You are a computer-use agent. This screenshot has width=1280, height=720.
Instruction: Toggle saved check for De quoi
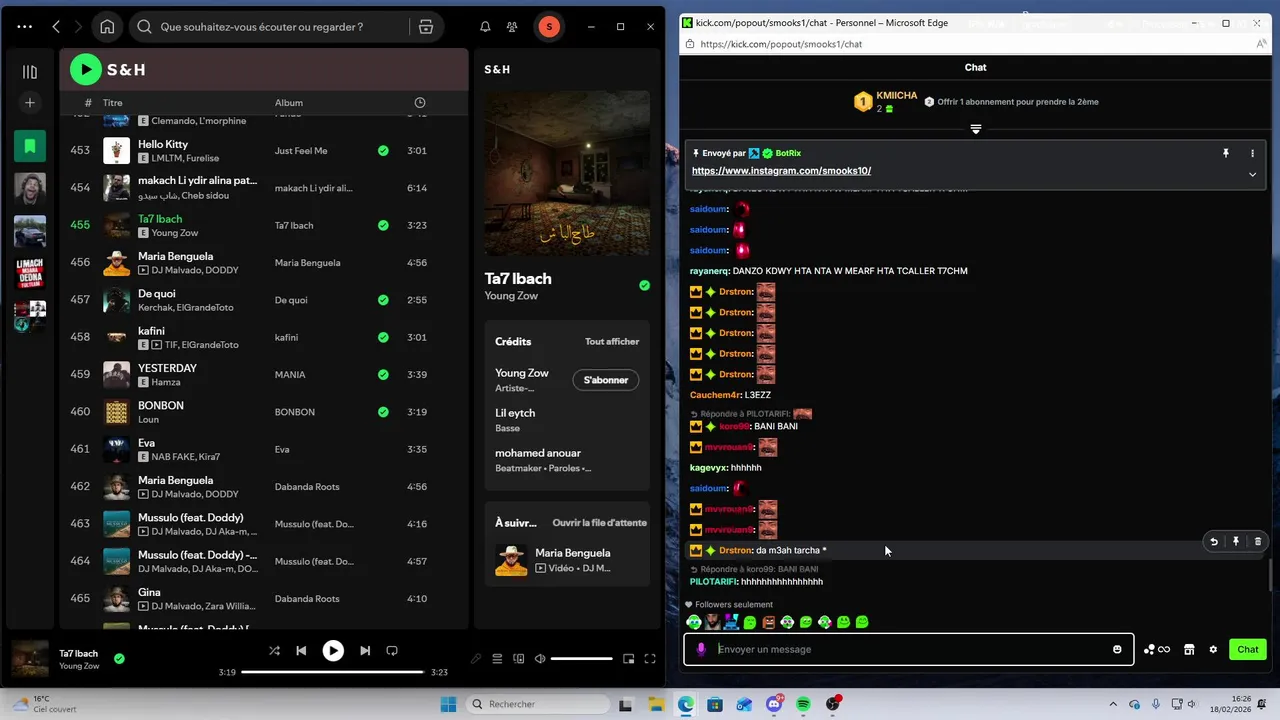click(x=383, y=300)
